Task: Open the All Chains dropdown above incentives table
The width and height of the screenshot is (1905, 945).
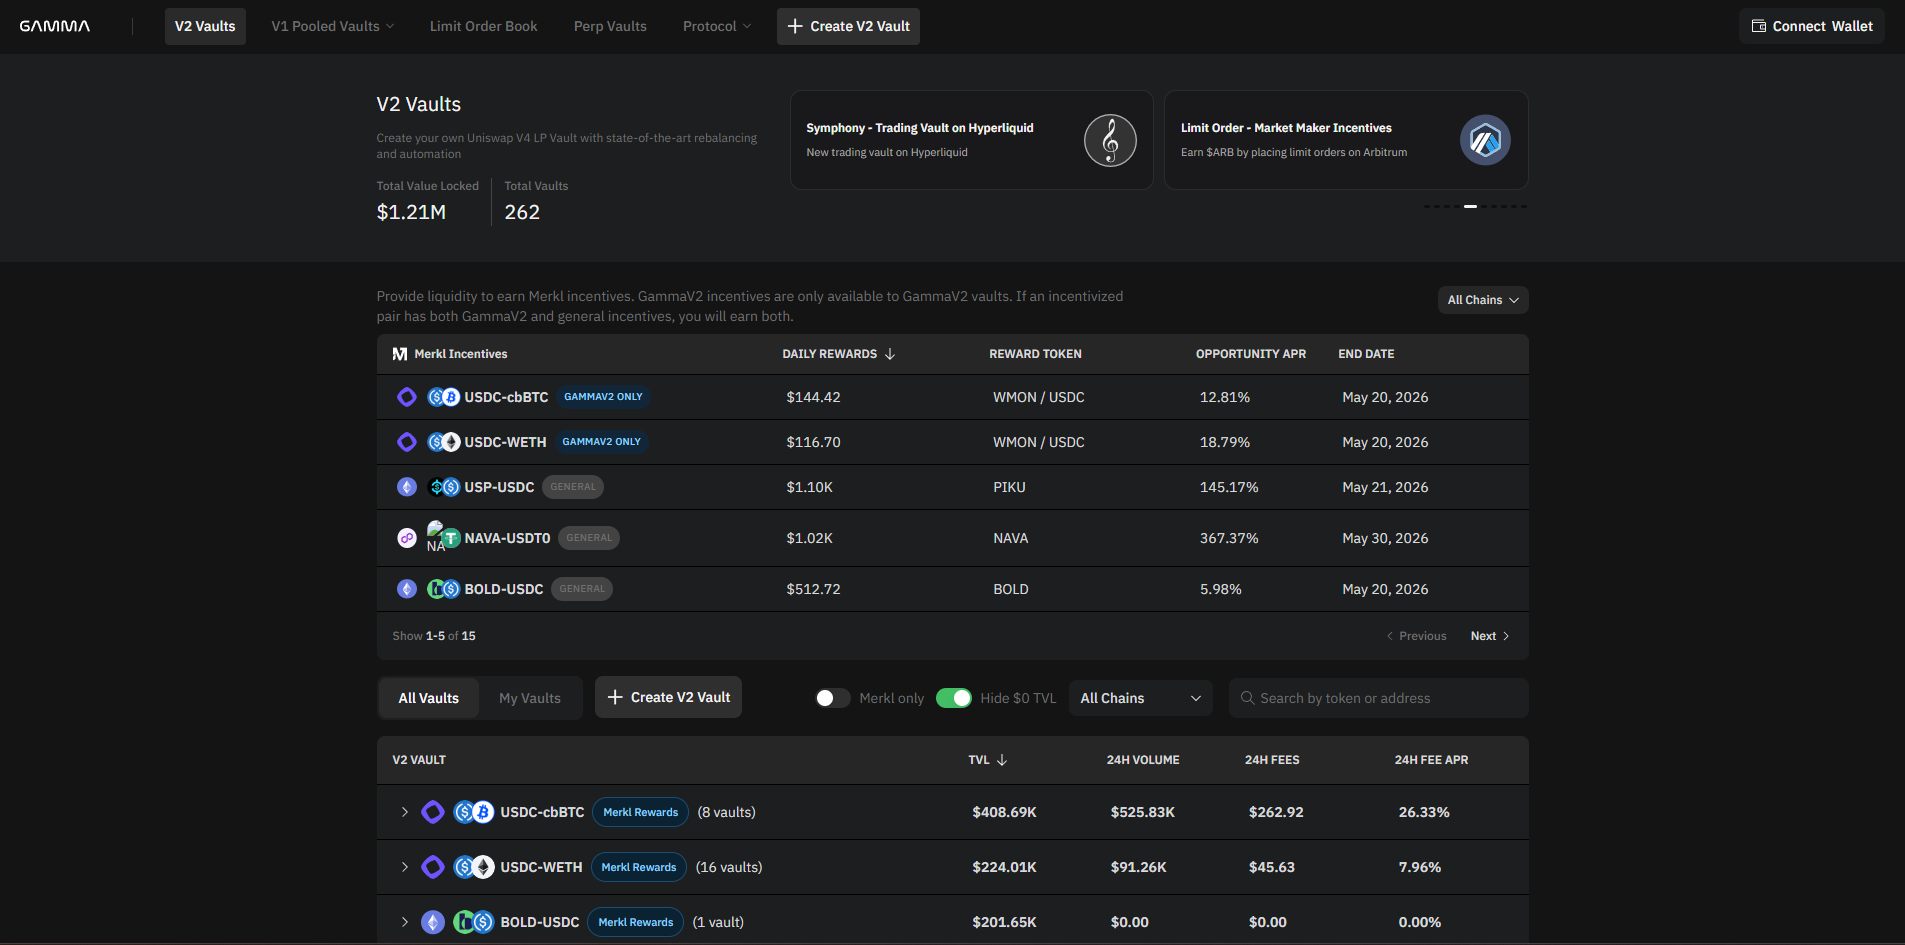Action: pos(1483,300)
